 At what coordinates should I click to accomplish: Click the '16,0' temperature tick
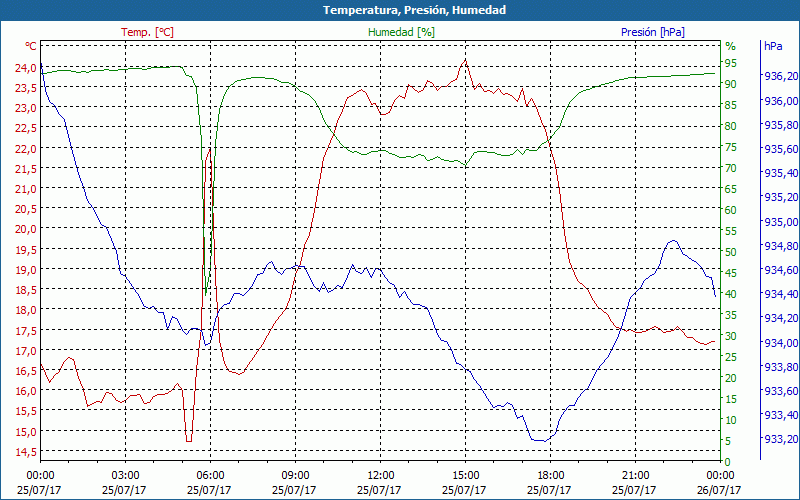[26, 391]
